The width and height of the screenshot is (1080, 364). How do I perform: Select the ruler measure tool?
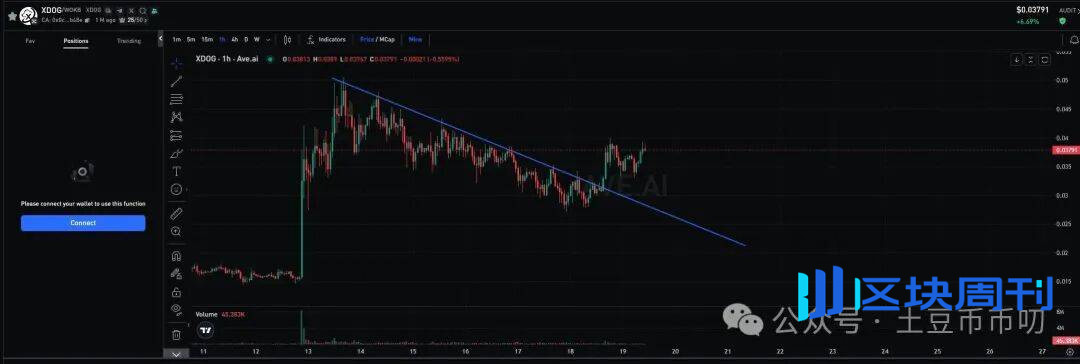[x=176, y=213]
